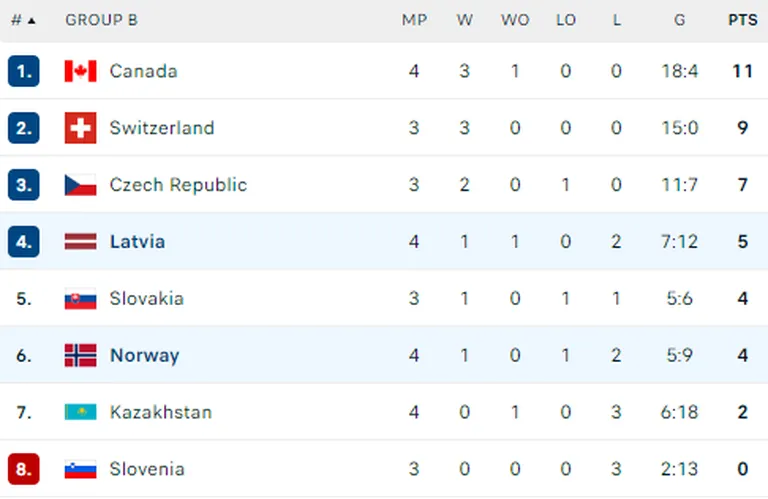Click the GROUP B header label
The image size is (768, 499).
(x=101, y=20)
